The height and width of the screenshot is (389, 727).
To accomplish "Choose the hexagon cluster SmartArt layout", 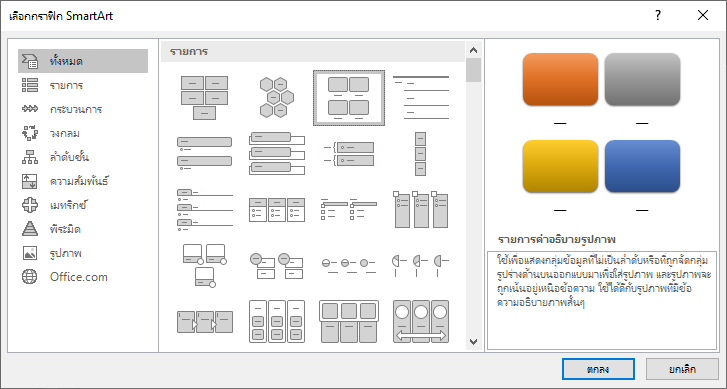I will click(x=276, y=98).
